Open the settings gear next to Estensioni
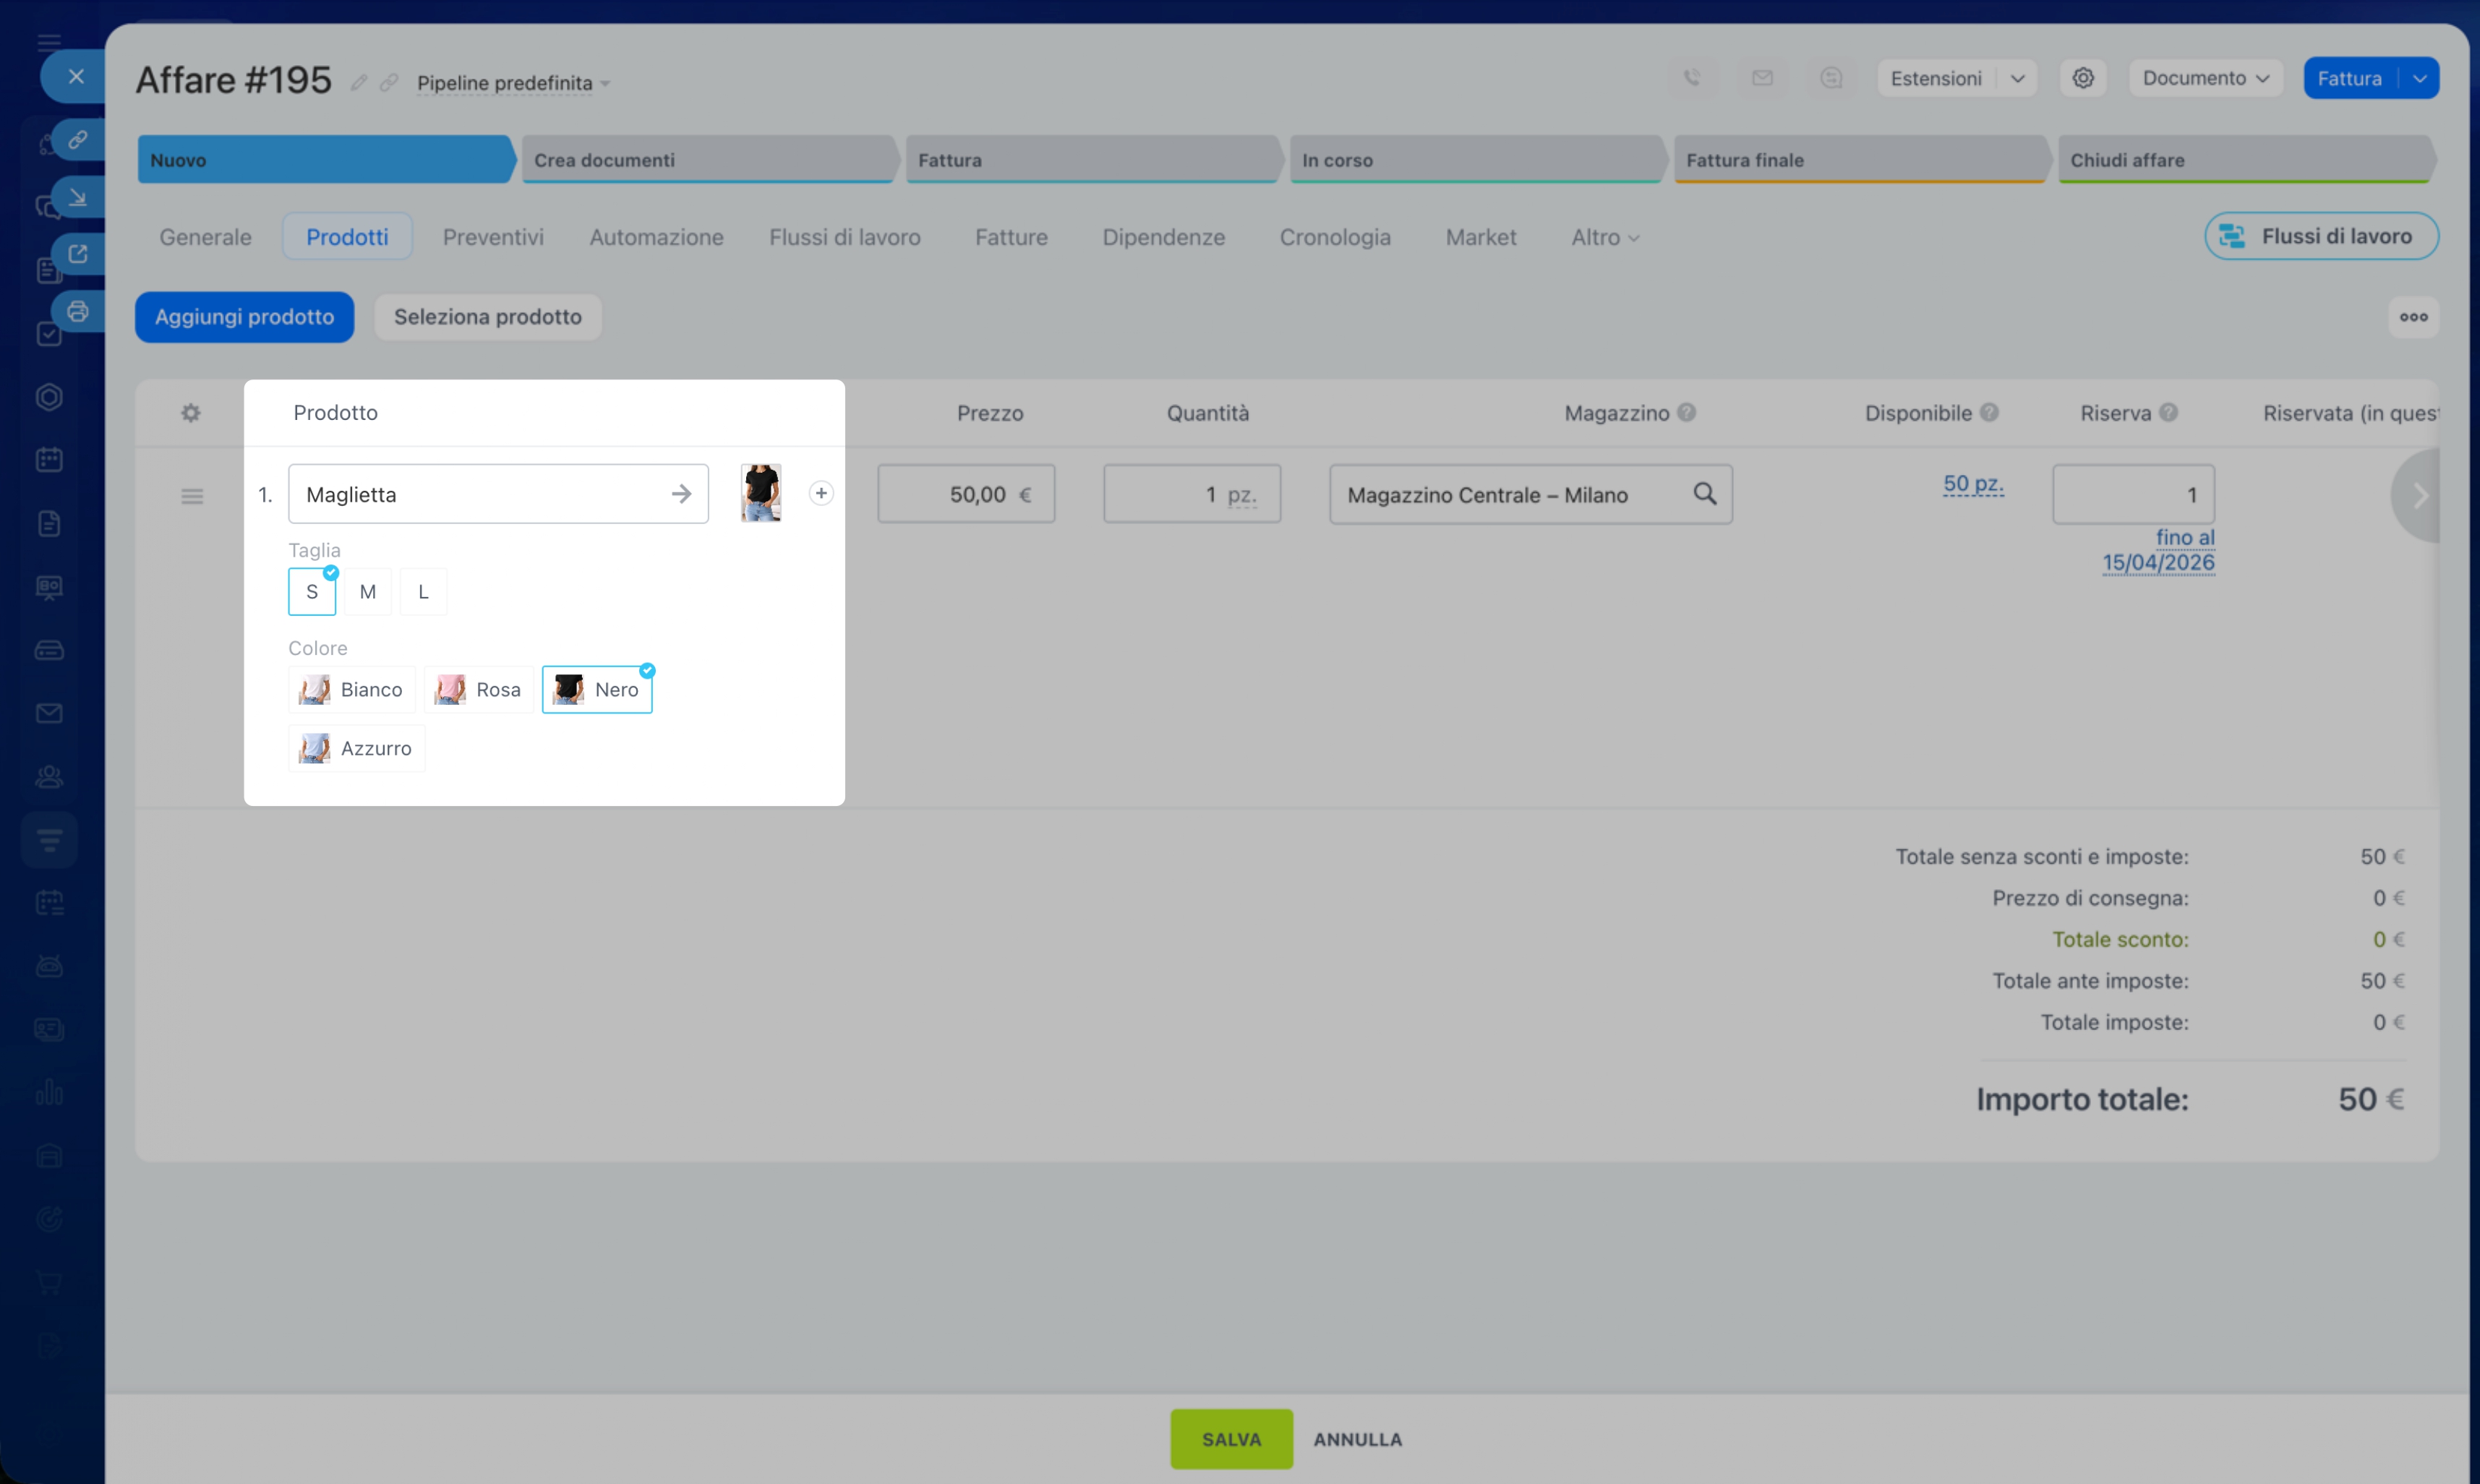Image resolution: width=2480 pixels, height=1484 pixels. [x=2082, y=78]
